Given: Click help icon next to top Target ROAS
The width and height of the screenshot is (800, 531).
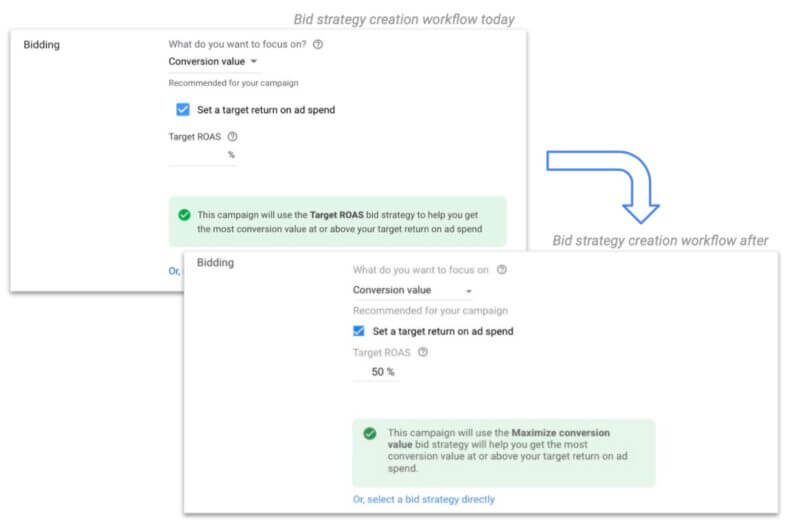Looking at the screenshot, I should tap(233, 136).
